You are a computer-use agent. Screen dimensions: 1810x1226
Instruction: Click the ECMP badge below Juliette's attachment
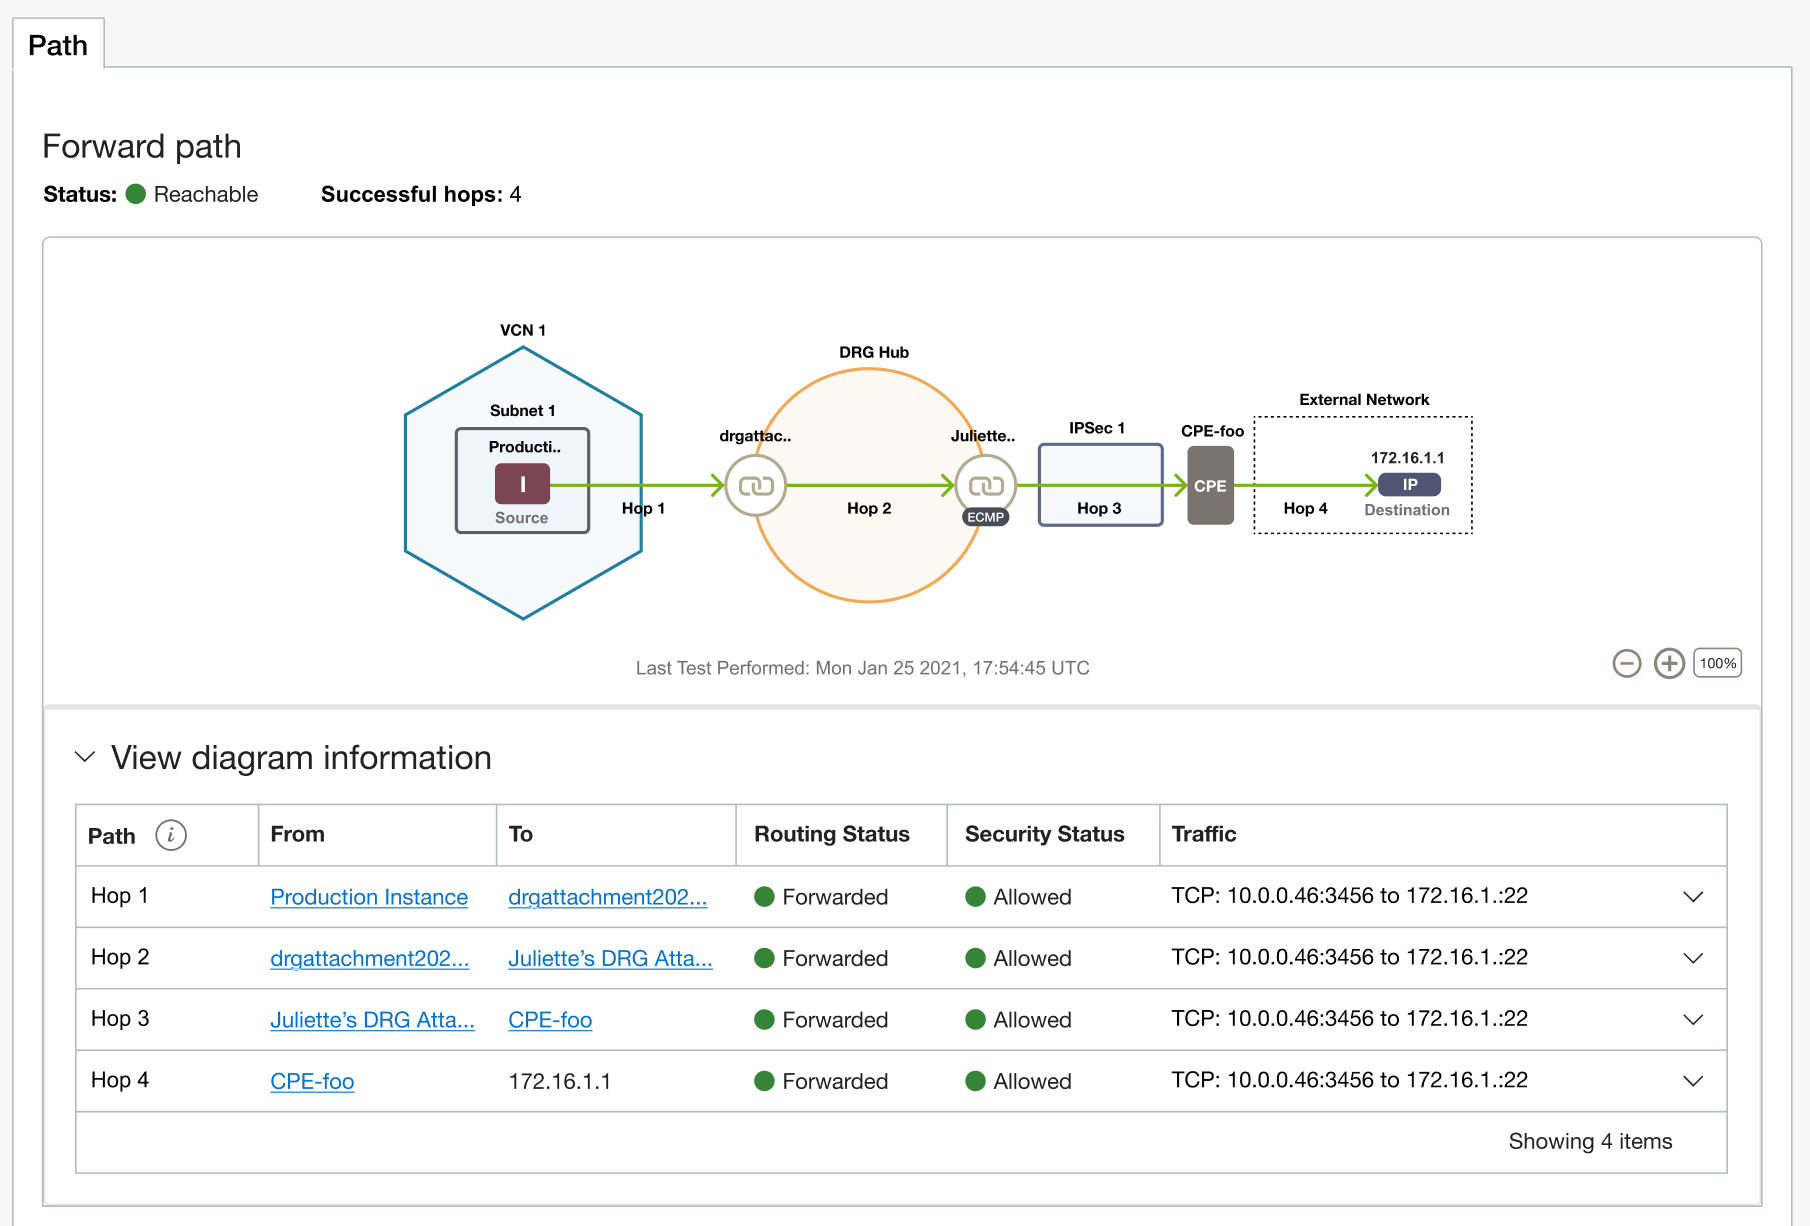click(x=985, y=518)
